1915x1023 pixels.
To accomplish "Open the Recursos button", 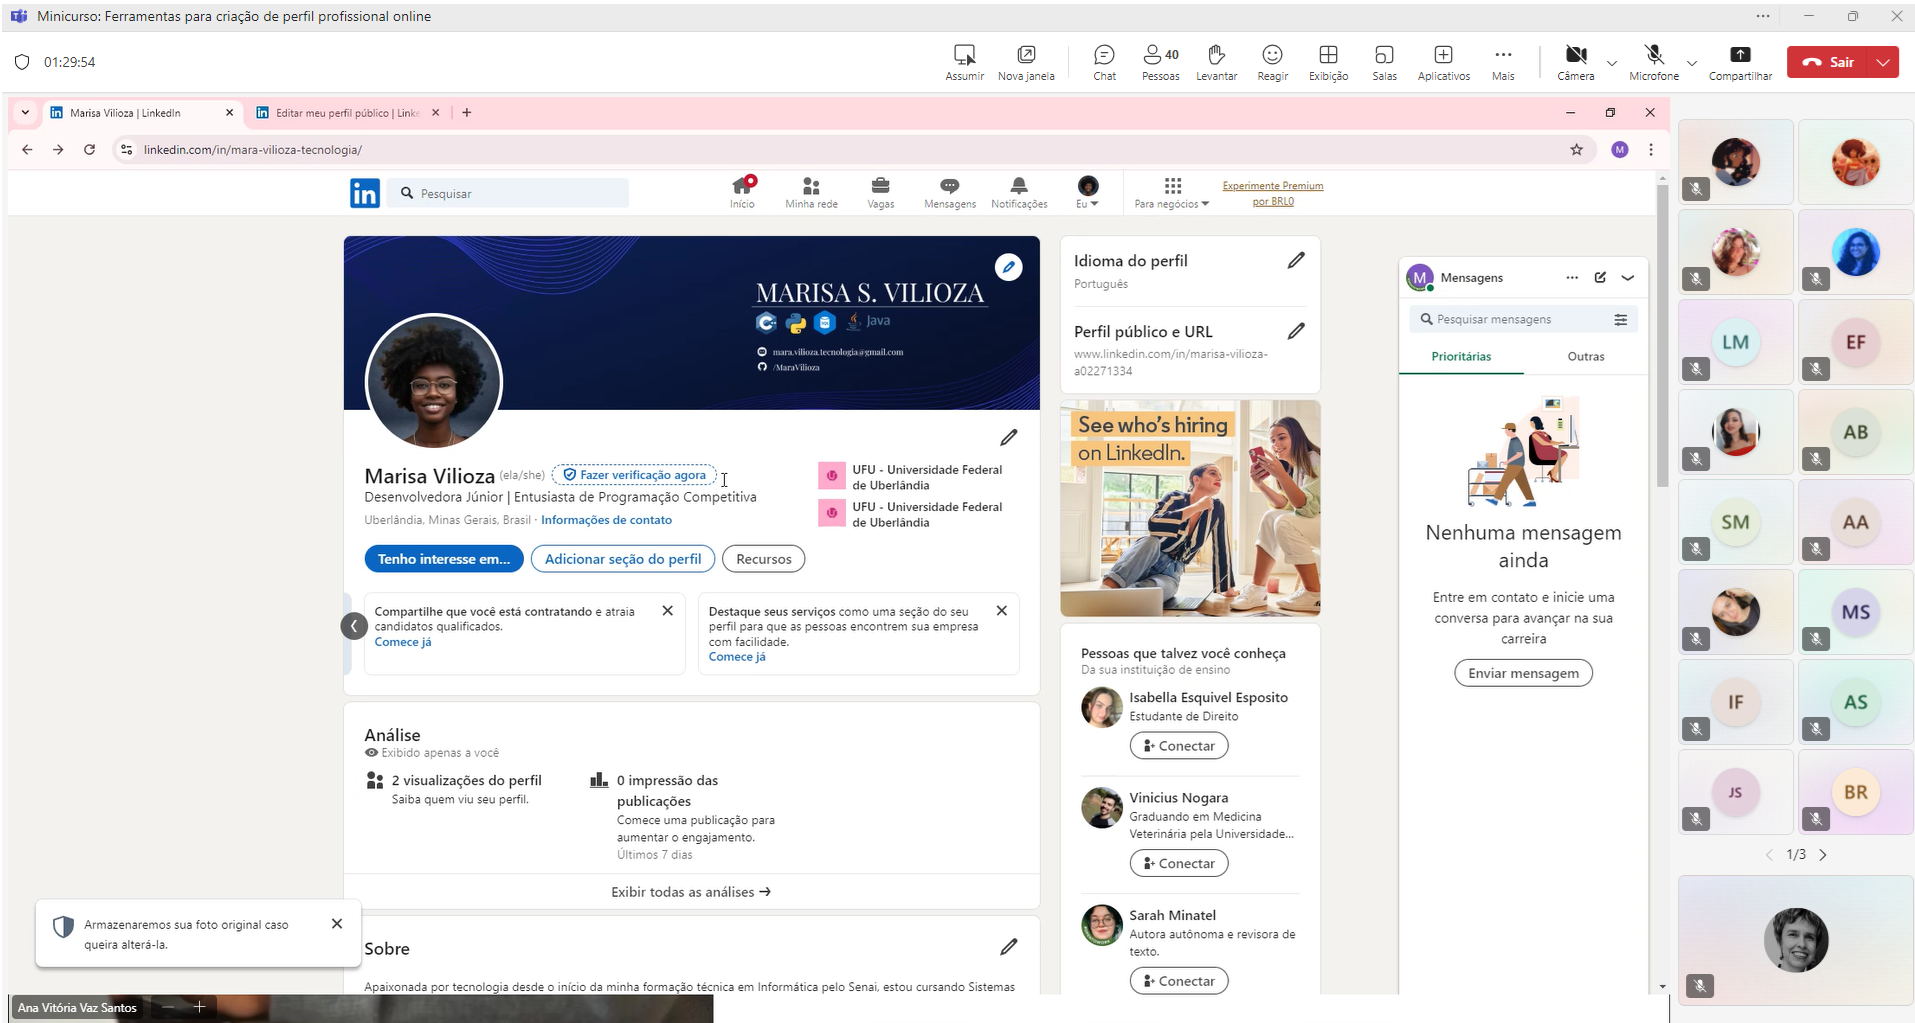I will pos(763,559).
